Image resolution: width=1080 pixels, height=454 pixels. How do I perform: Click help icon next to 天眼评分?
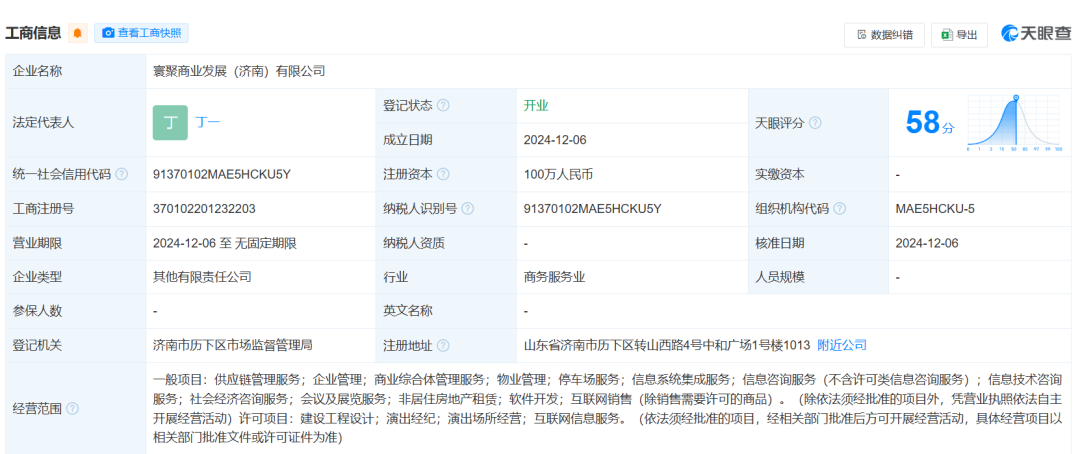(815, 123)
